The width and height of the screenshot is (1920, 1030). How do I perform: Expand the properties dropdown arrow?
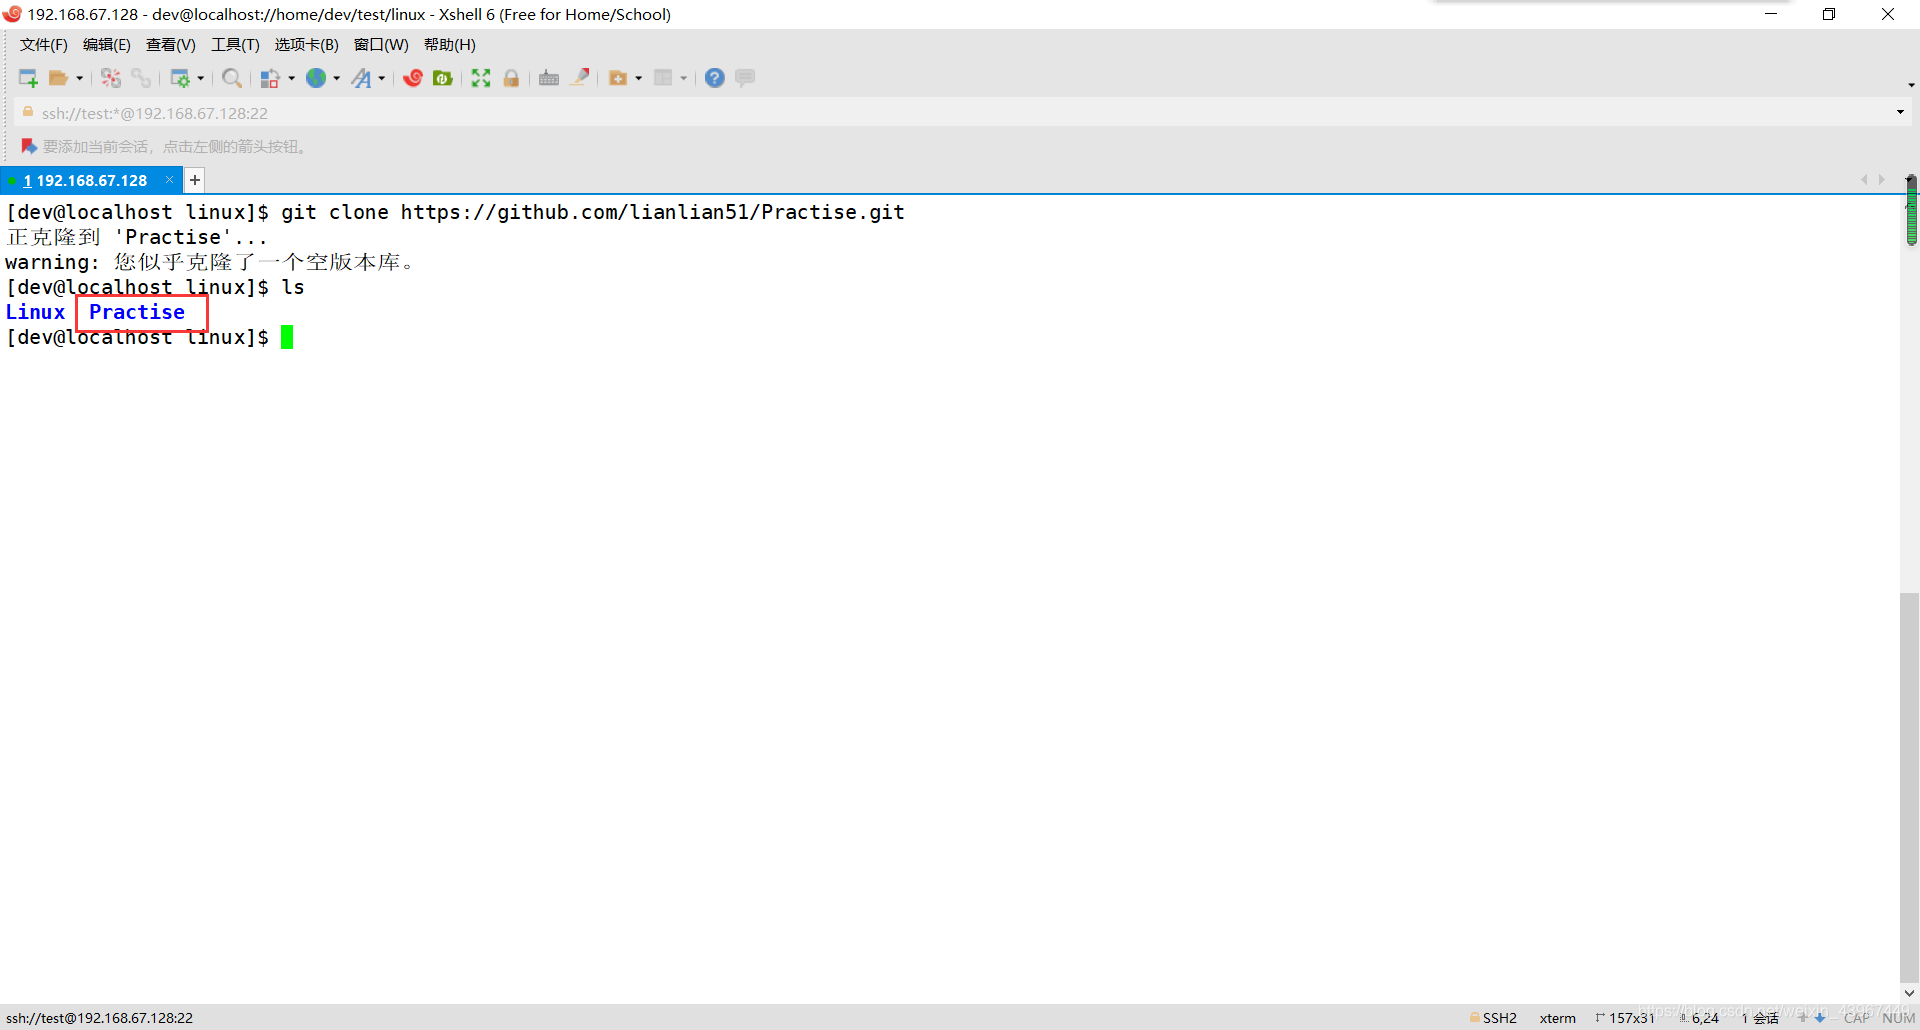click(x=201, y=78)
